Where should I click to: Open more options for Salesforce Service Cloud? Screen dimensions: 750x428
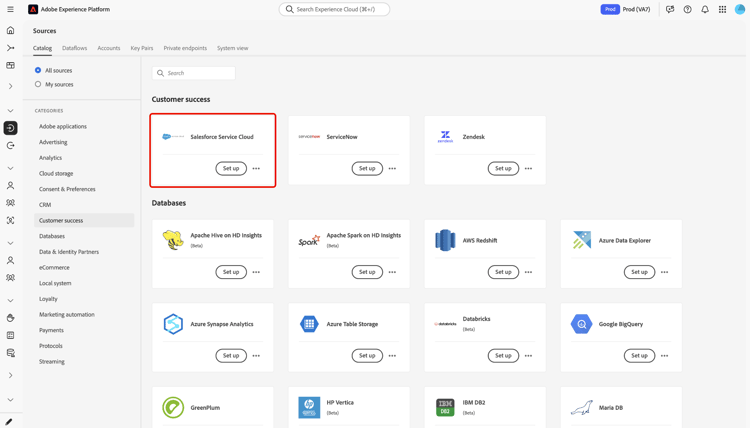point(256,168)
